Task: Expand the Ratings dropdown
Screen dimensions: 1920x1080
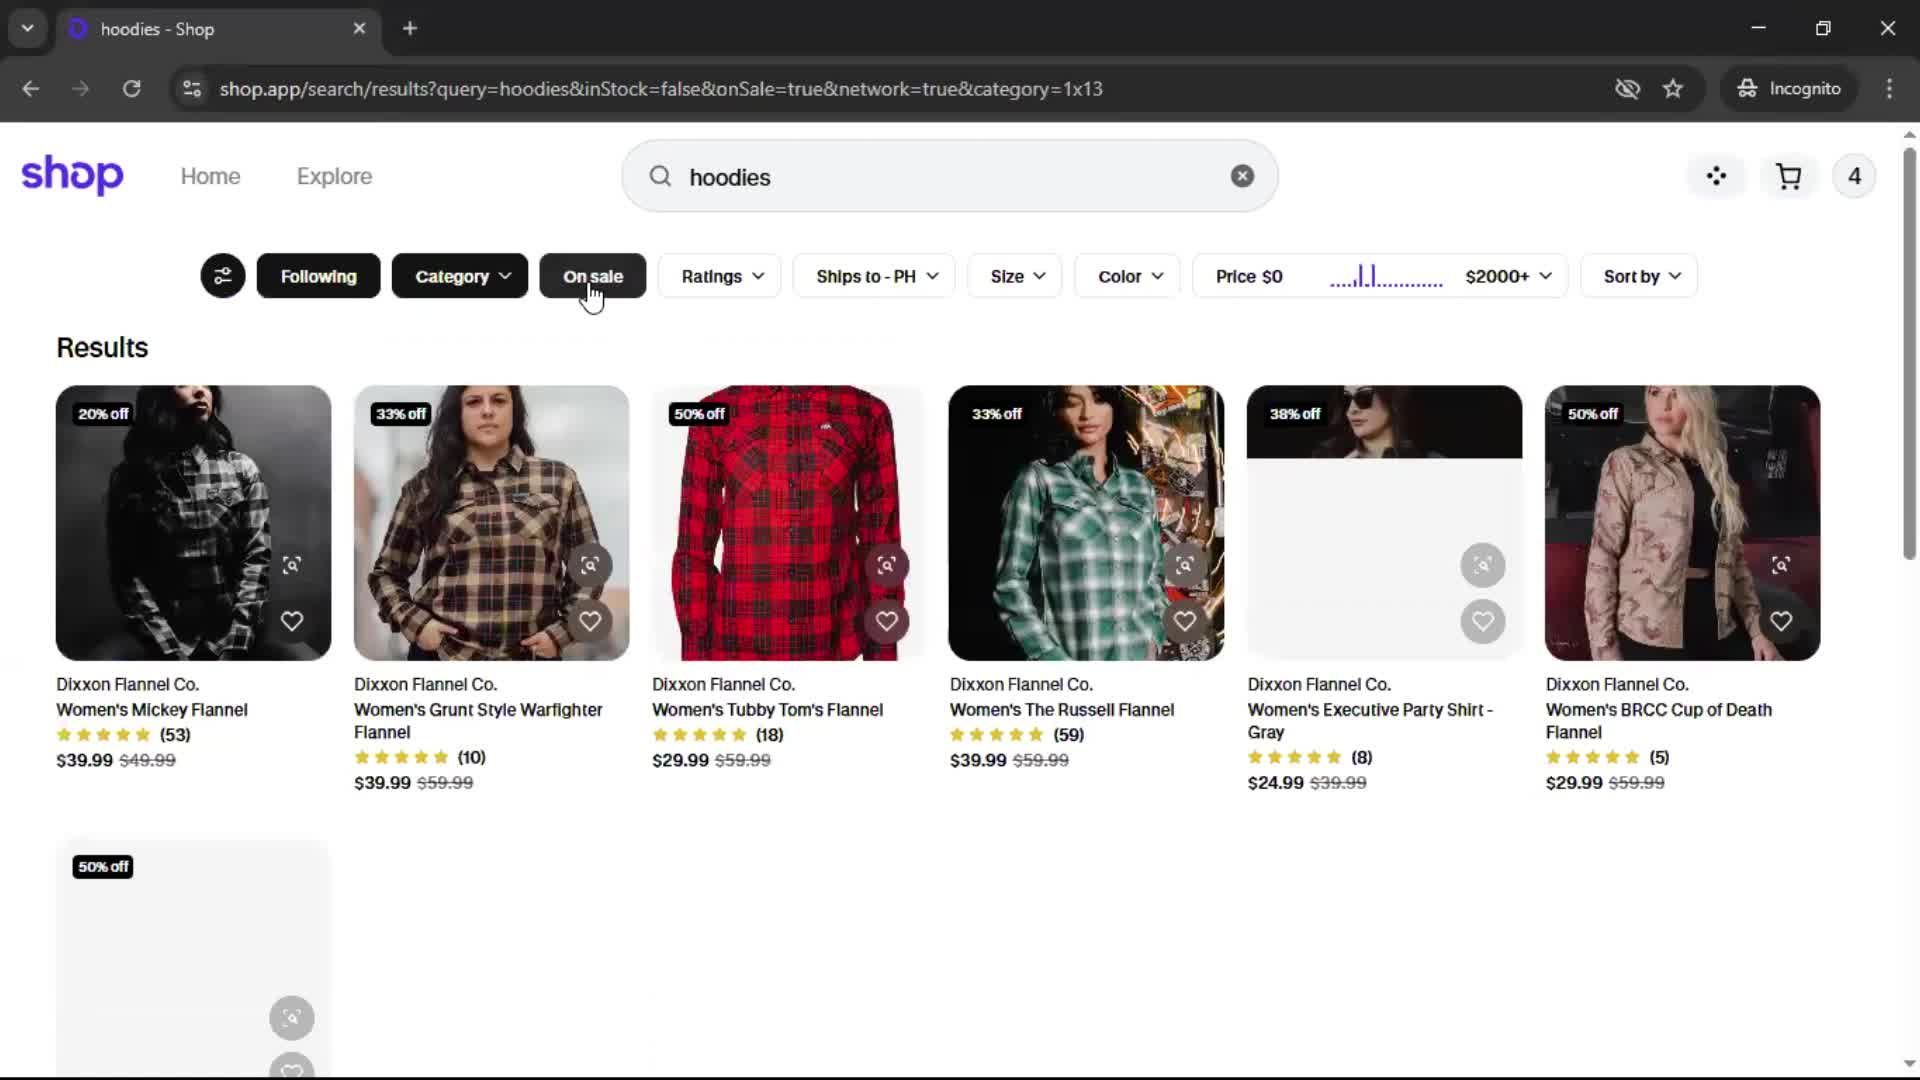Action: [722, 276]
